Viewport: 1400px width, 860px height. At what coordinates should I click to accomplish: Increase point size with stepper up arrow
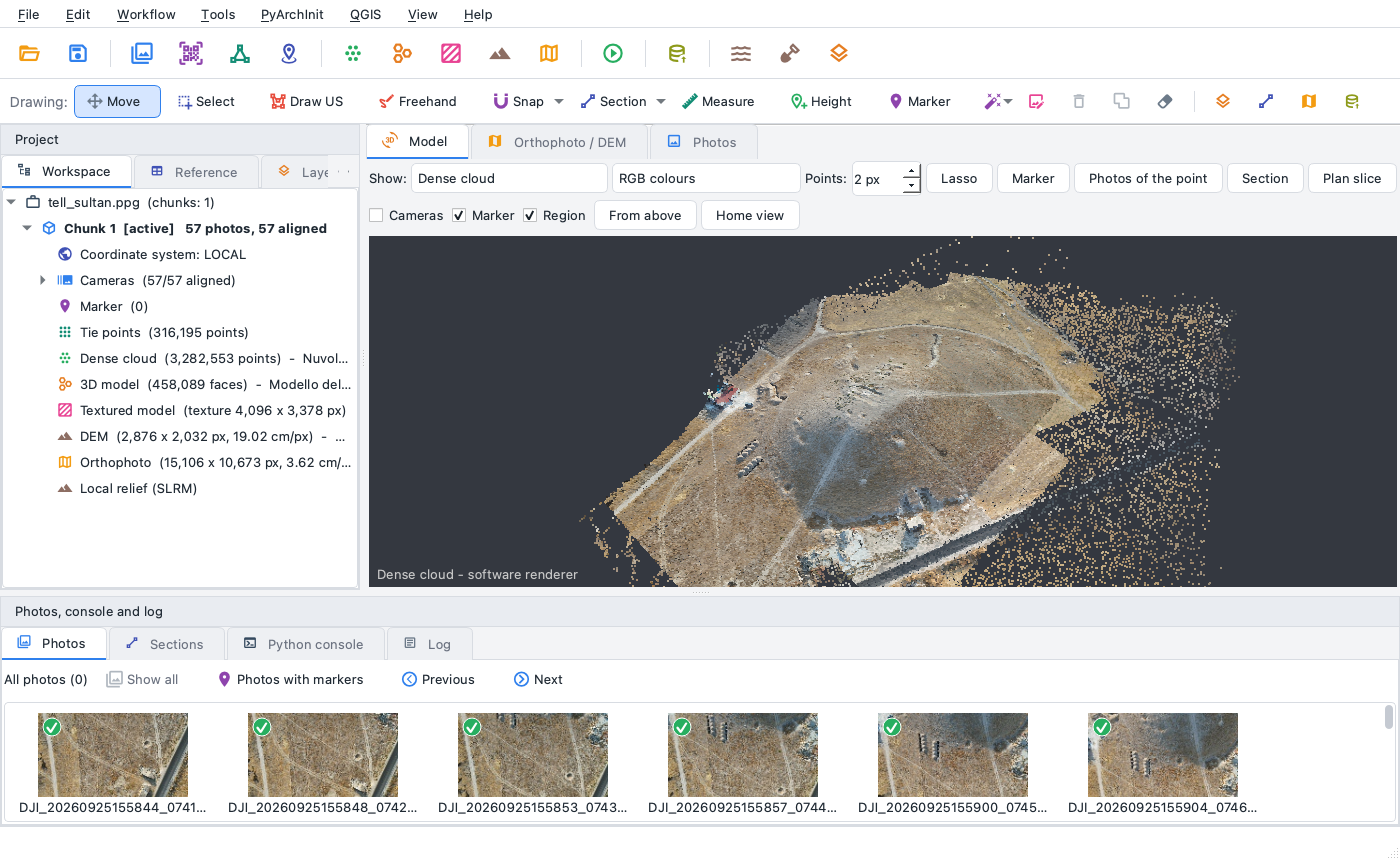(x=911, y=171)
